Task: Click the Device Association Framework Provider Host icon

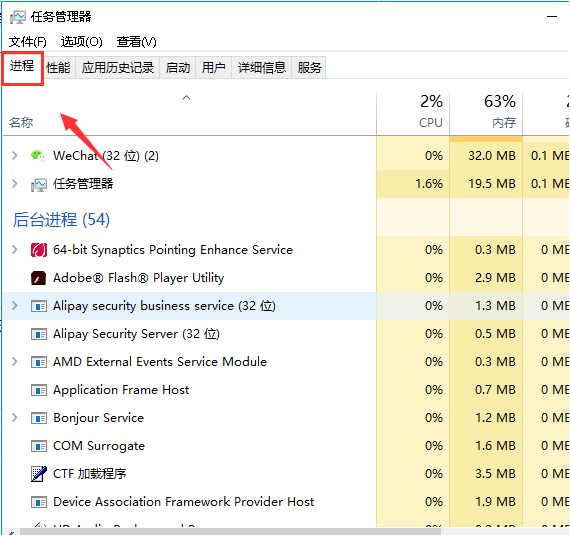Action: (38, 502)
